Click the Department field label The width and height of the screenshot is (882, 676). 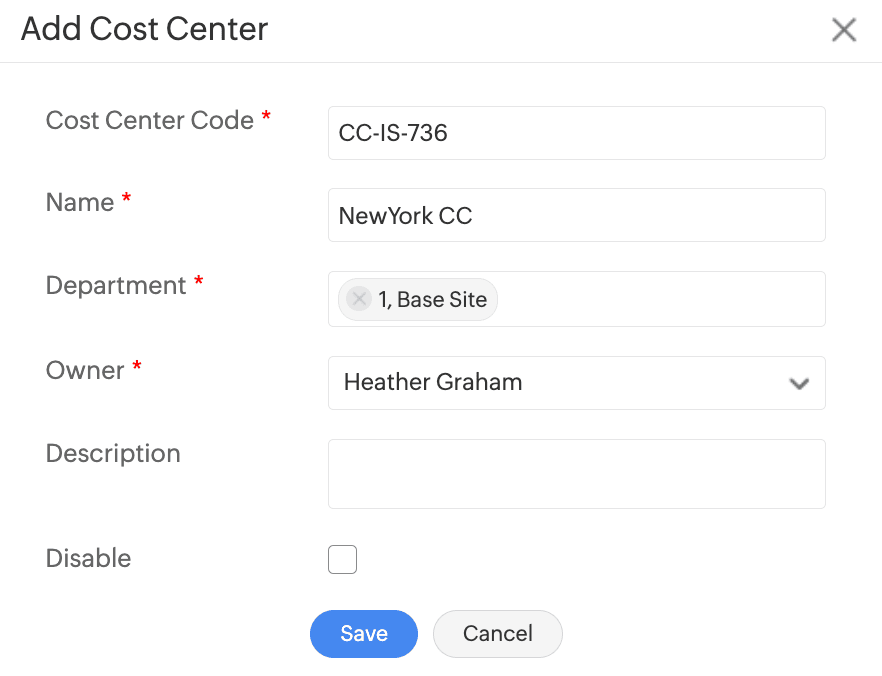[x=116, y=286]
